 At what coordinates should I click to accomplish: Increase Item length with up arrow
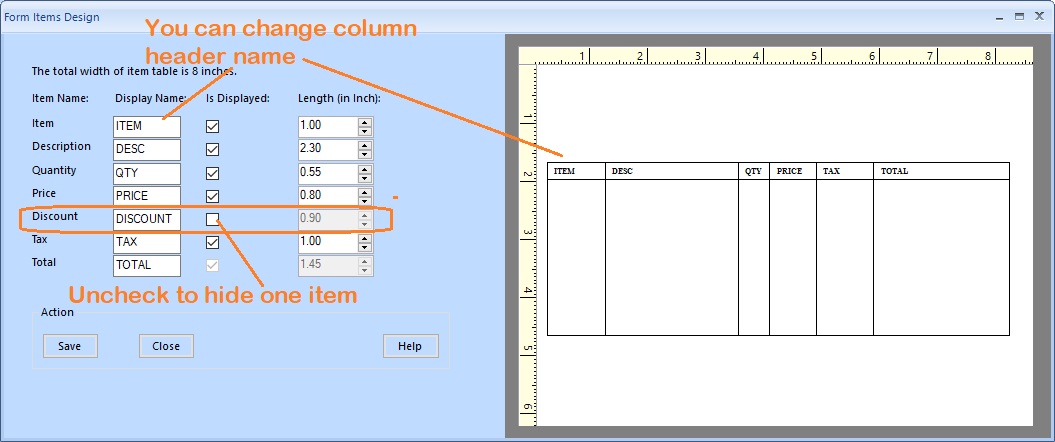tap(365, 122)
